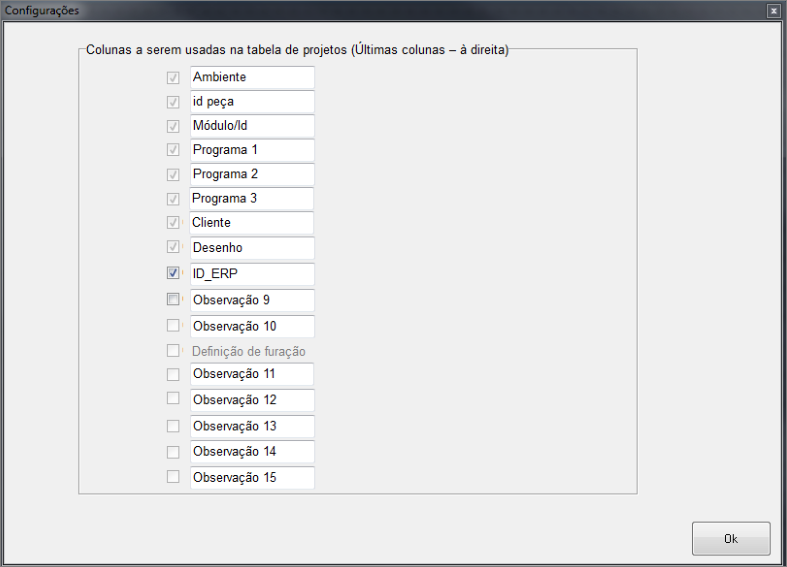Click the Observação 9 name field
787x567 pixels.
point(252,300)
